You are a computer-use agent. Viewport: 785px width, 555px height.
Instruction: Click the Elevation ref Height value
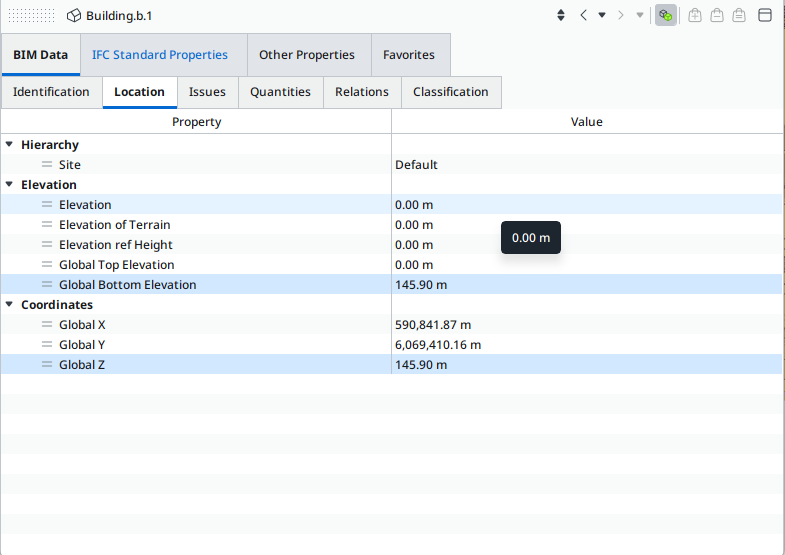414,245
